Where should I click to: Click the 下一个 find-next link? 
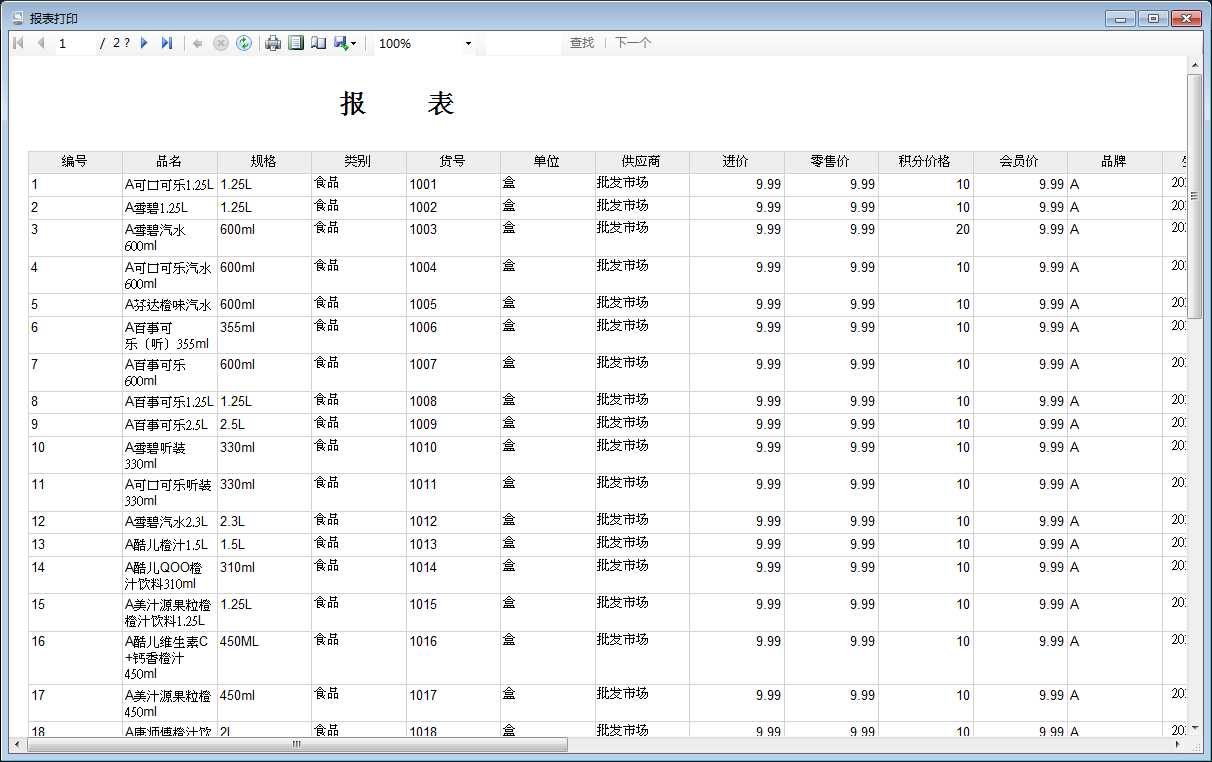pos(633,43)
